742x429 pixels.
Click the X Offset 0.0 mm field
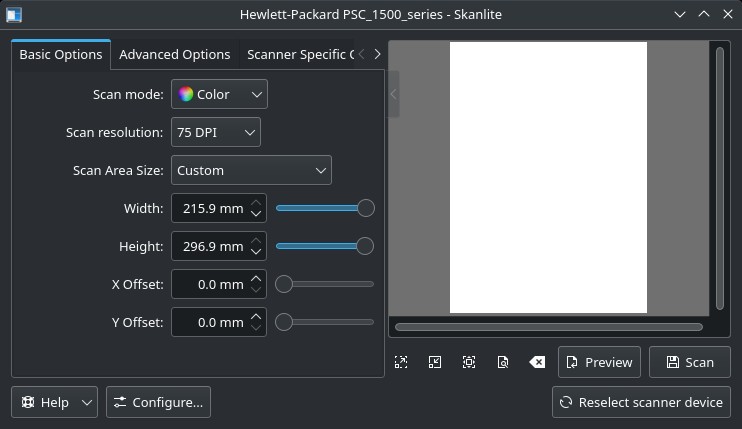211,284
